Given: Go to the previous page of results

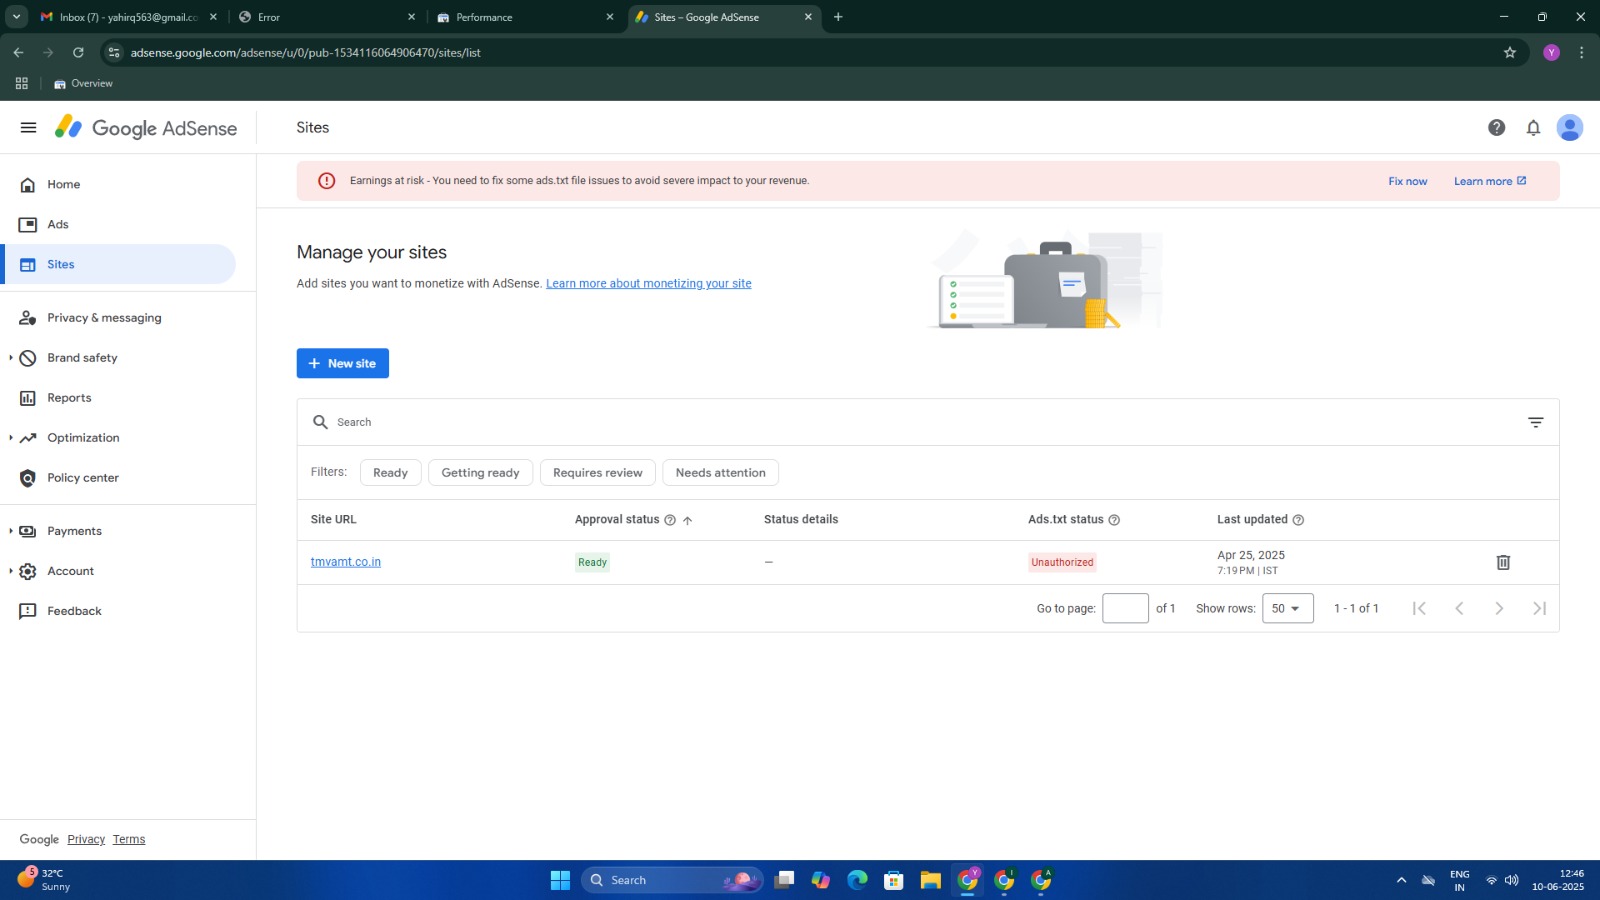Looking at the screenshot, I should [x=1459, y=608].
